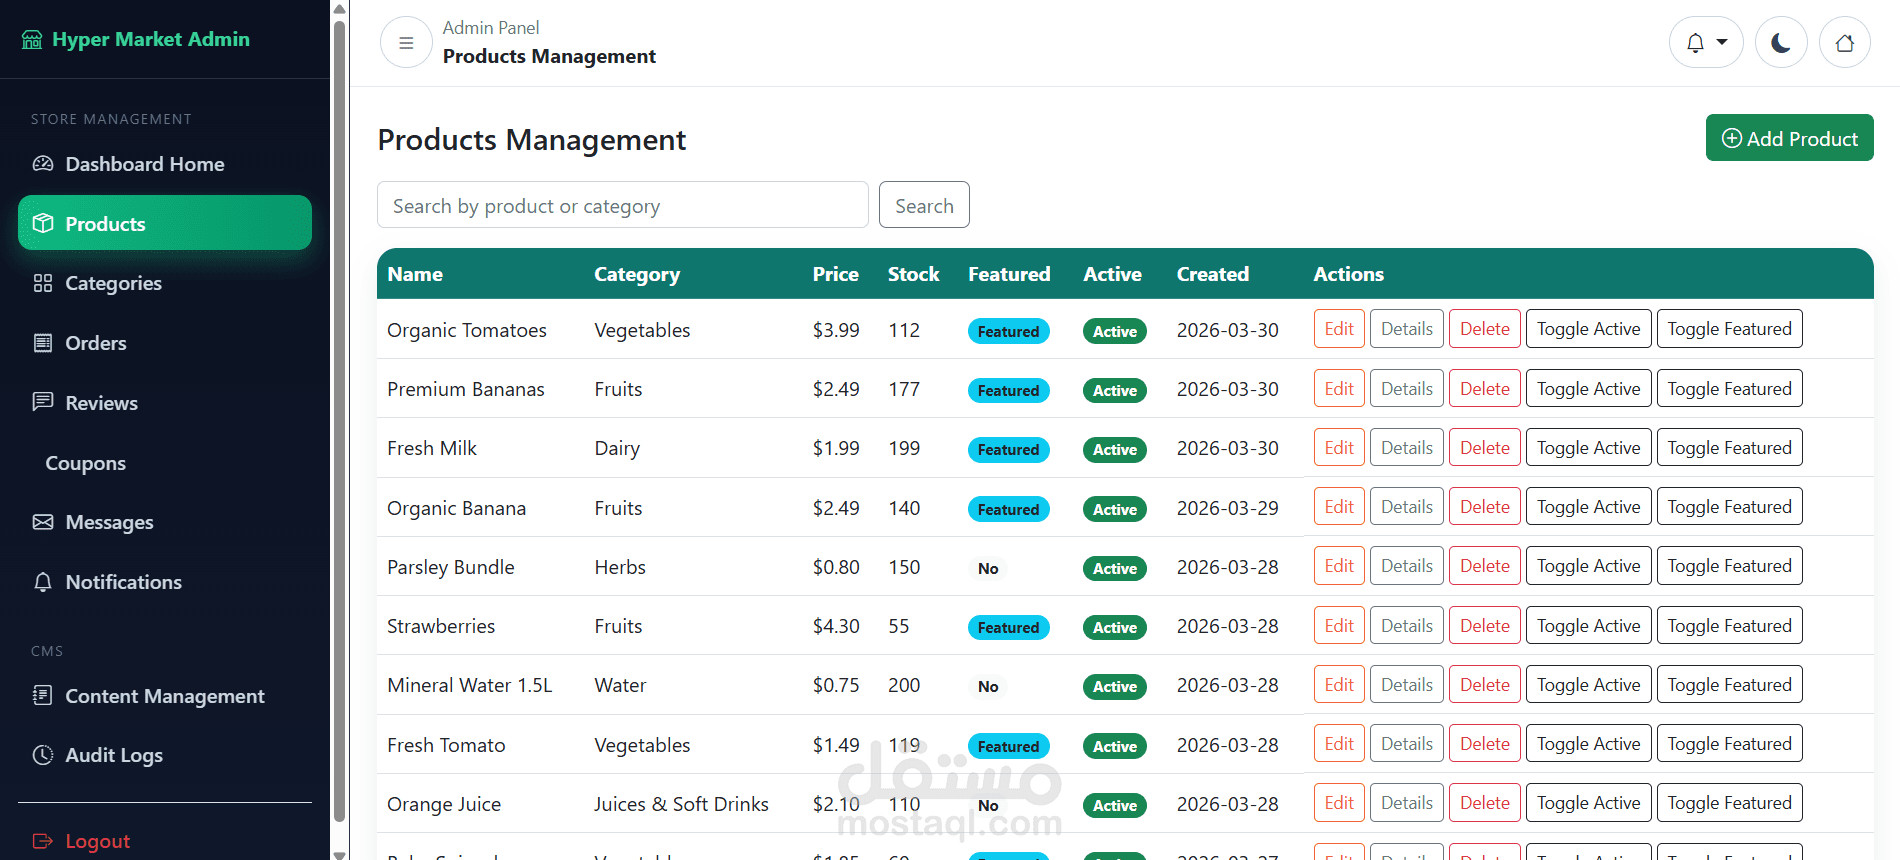Image resolution: width=1900 pixels, height=860 pixels.
Task: Delete the Fresh Milk product
Action: [x=1484, y=448]
